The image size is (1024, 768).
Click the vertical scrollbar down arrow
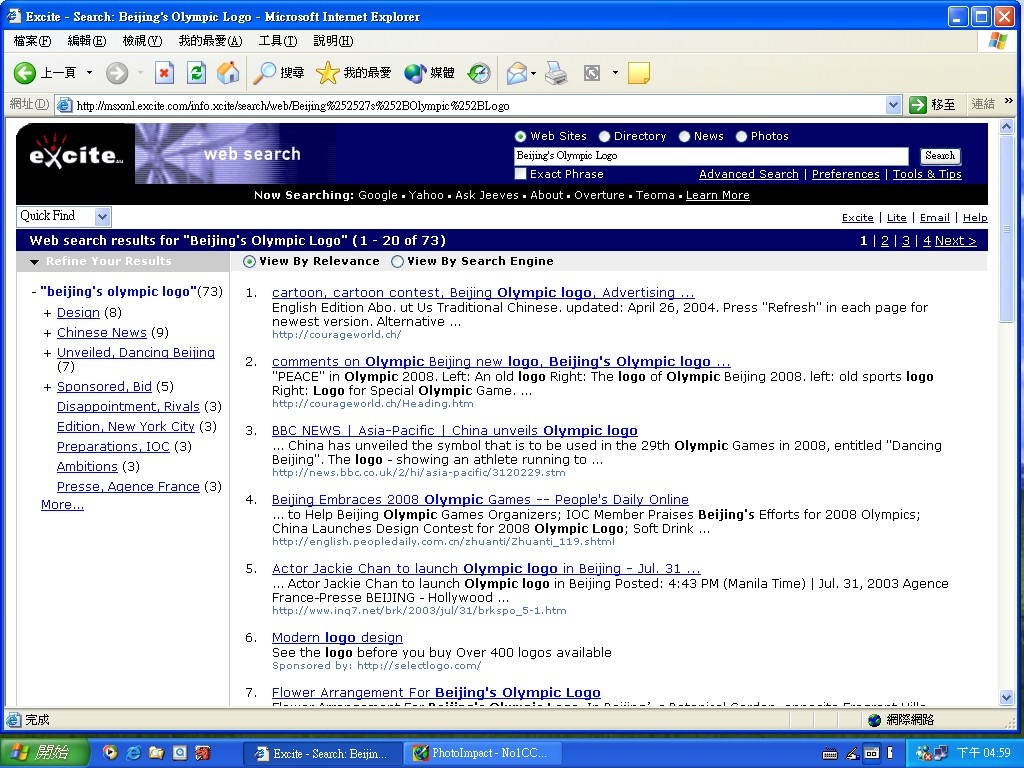point(1006,697)
